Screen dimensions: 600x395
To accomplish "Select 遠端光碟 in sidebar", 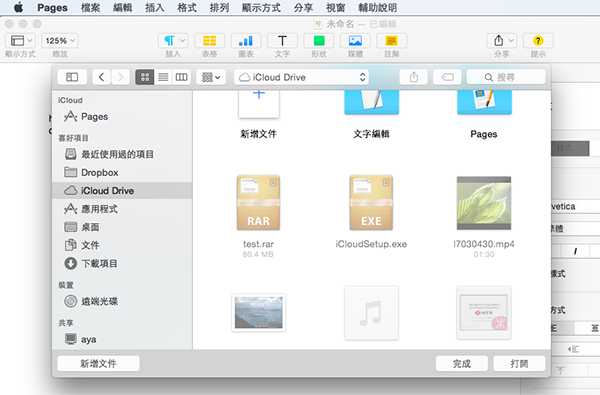I will tap(122, 301).
